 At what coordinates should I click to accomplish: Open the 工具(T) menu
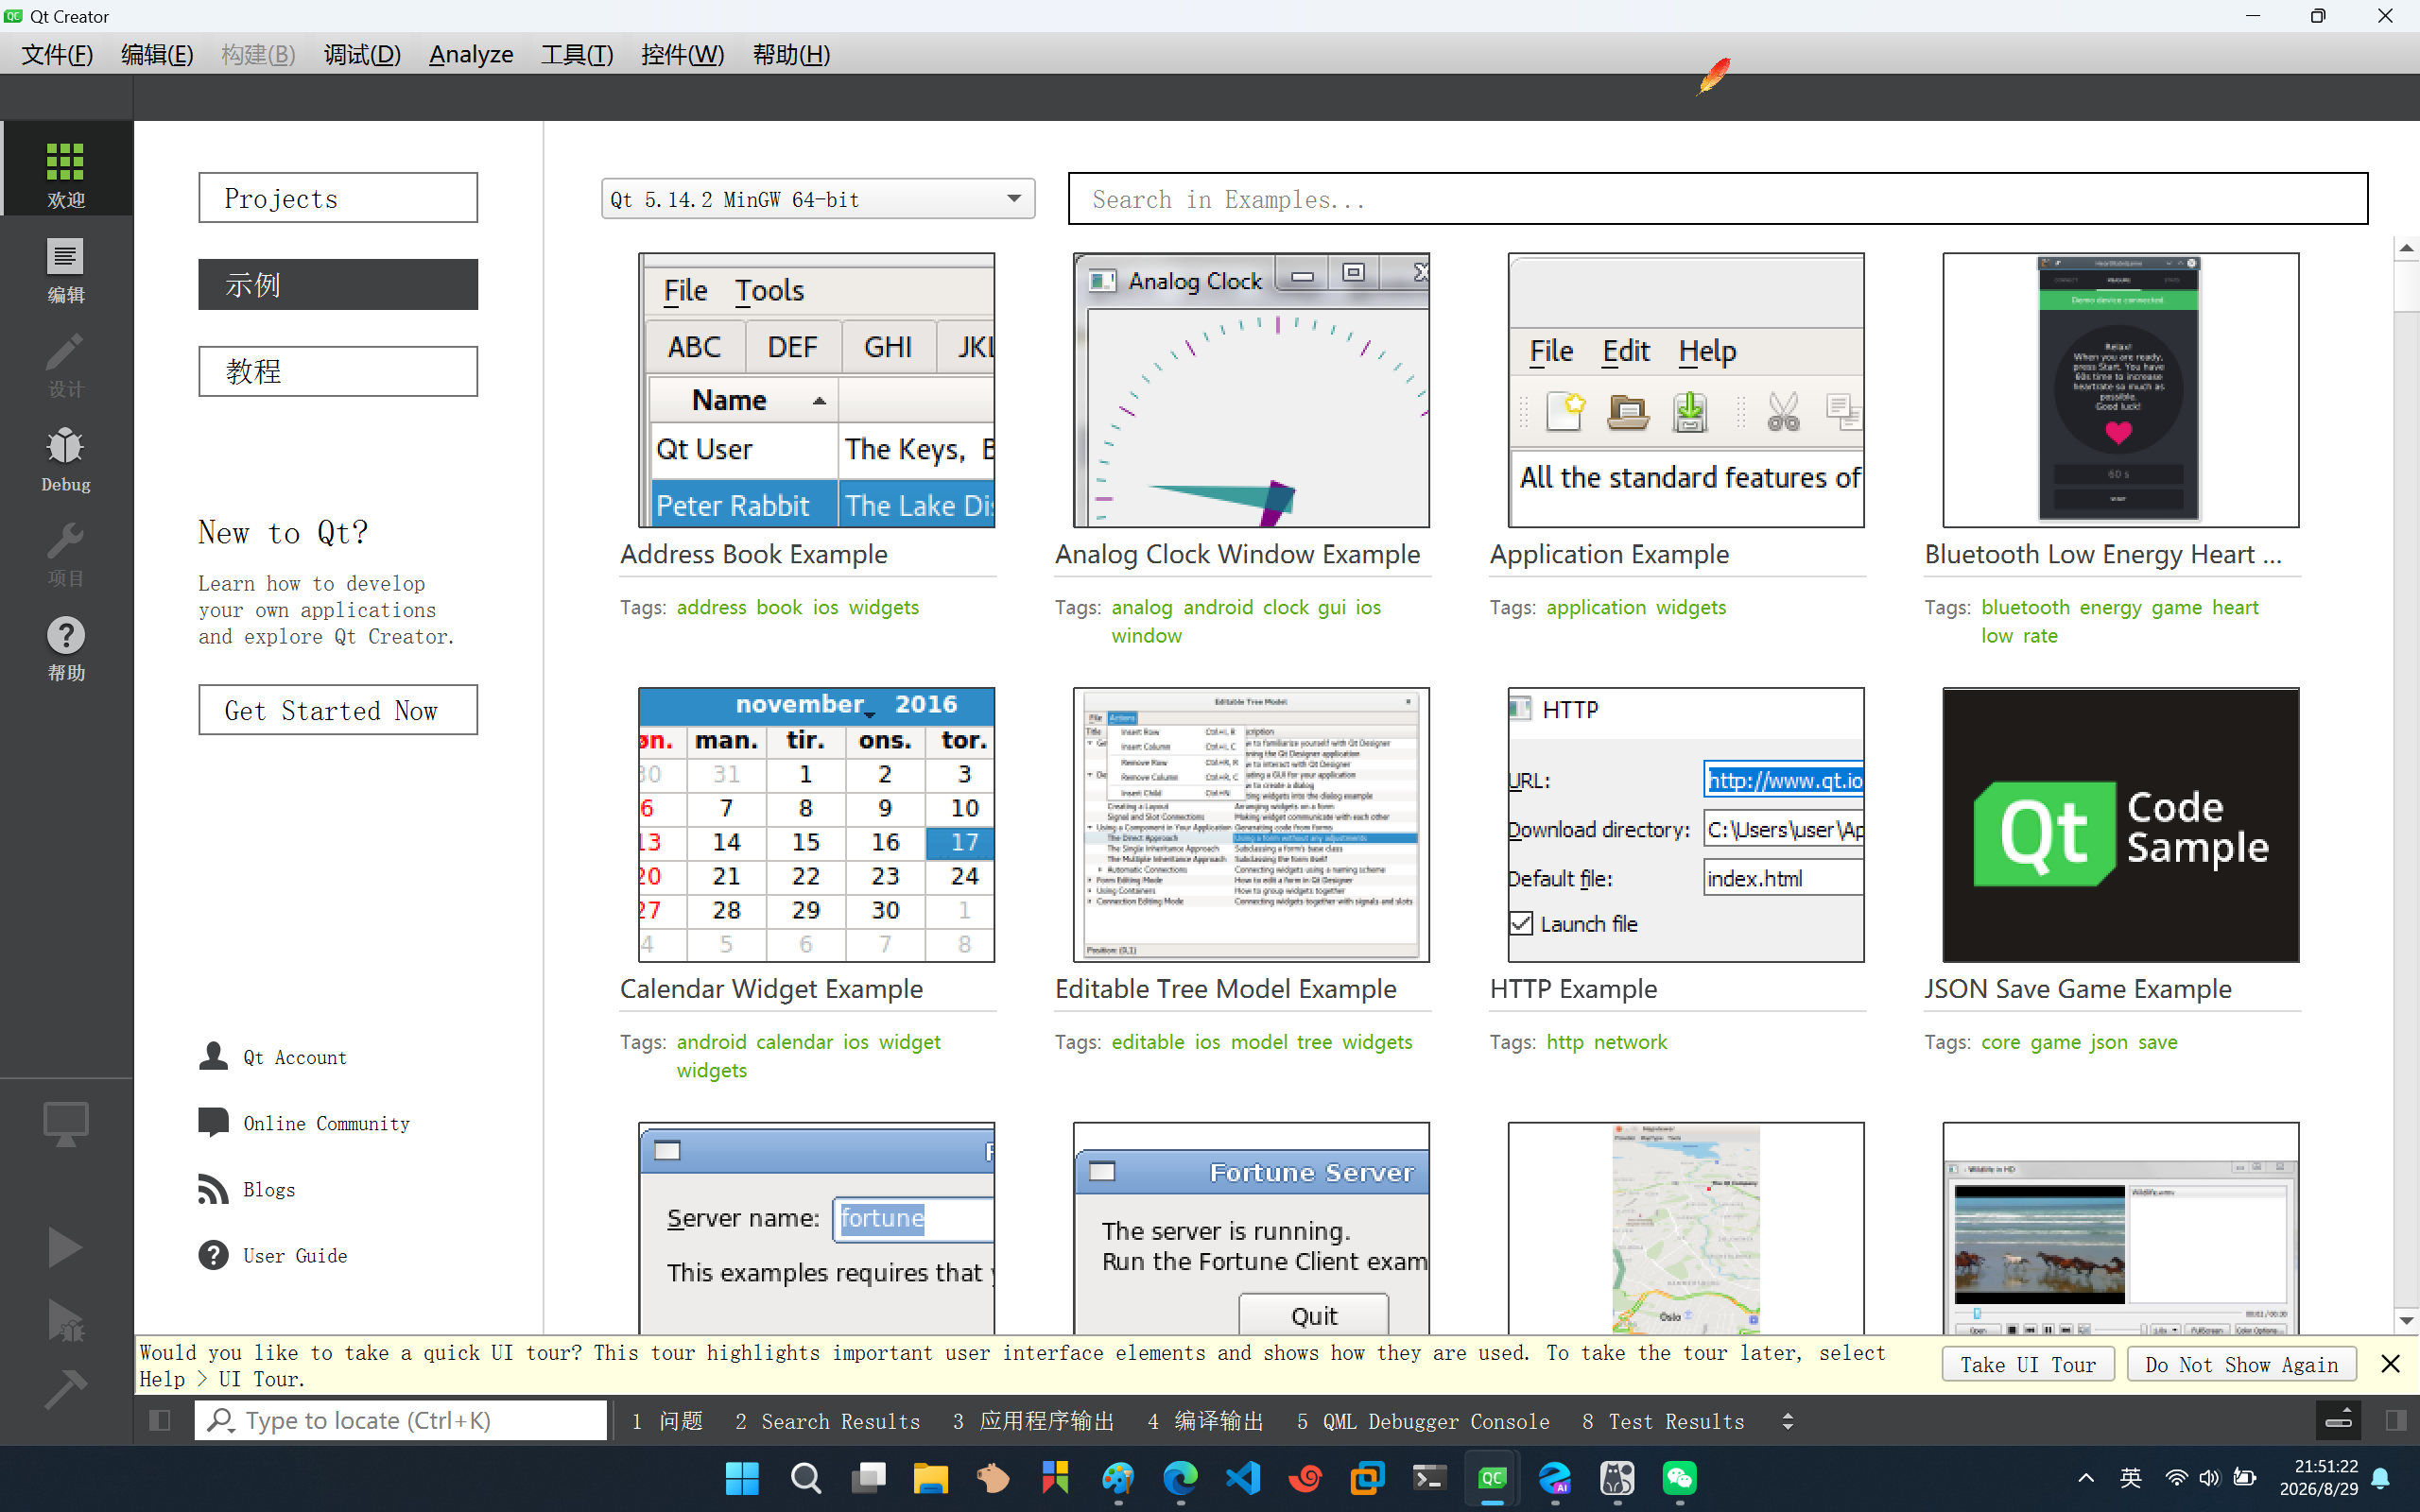pos(577,54)
